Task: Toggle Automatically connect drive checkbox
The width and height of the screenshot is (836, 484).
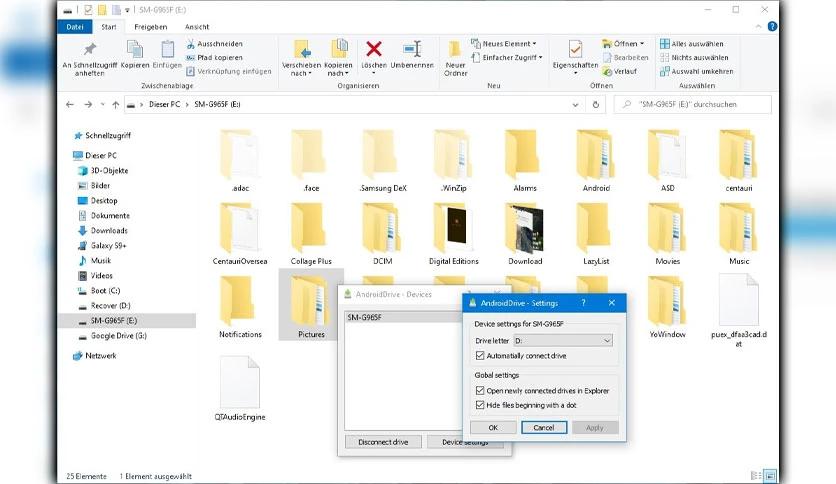Action: pyautogui.click(x=480, y=356)
